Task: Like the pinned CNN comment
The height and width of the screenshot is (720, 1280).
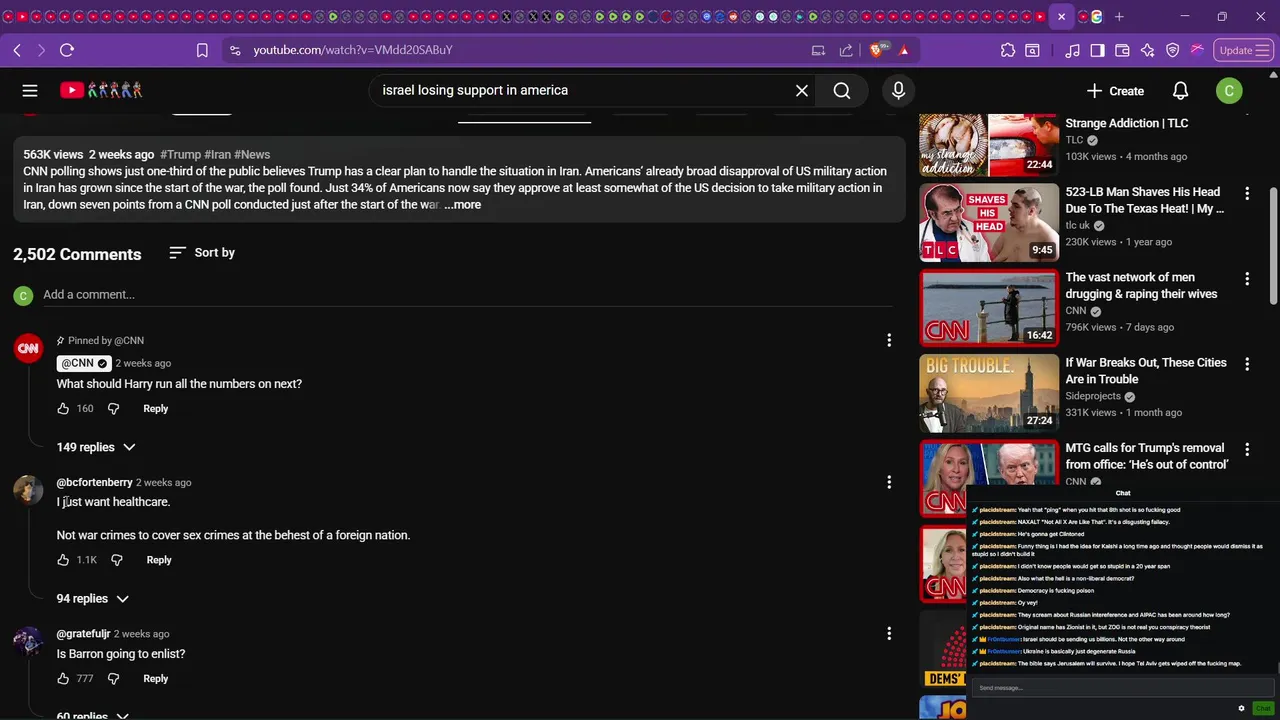Action: (63, 408)
